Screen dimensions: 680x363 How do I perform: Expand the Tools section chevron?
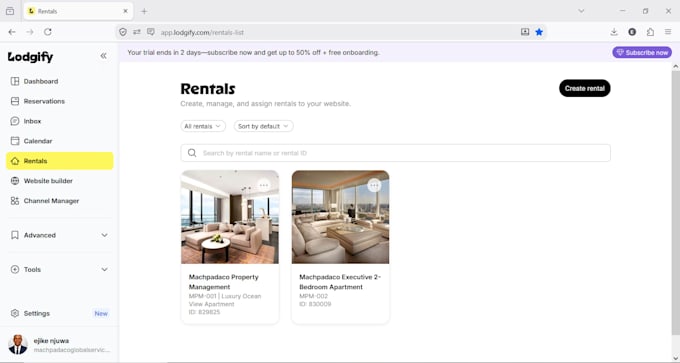tap(105, 269)
